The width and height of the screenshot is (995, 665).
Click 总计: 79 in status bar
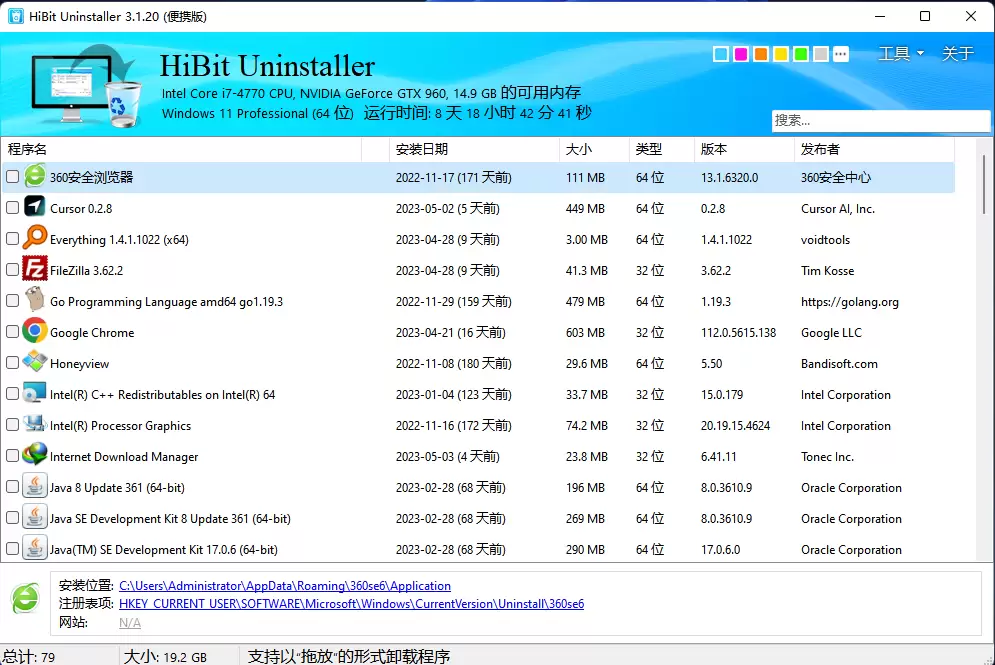[29, 657]
